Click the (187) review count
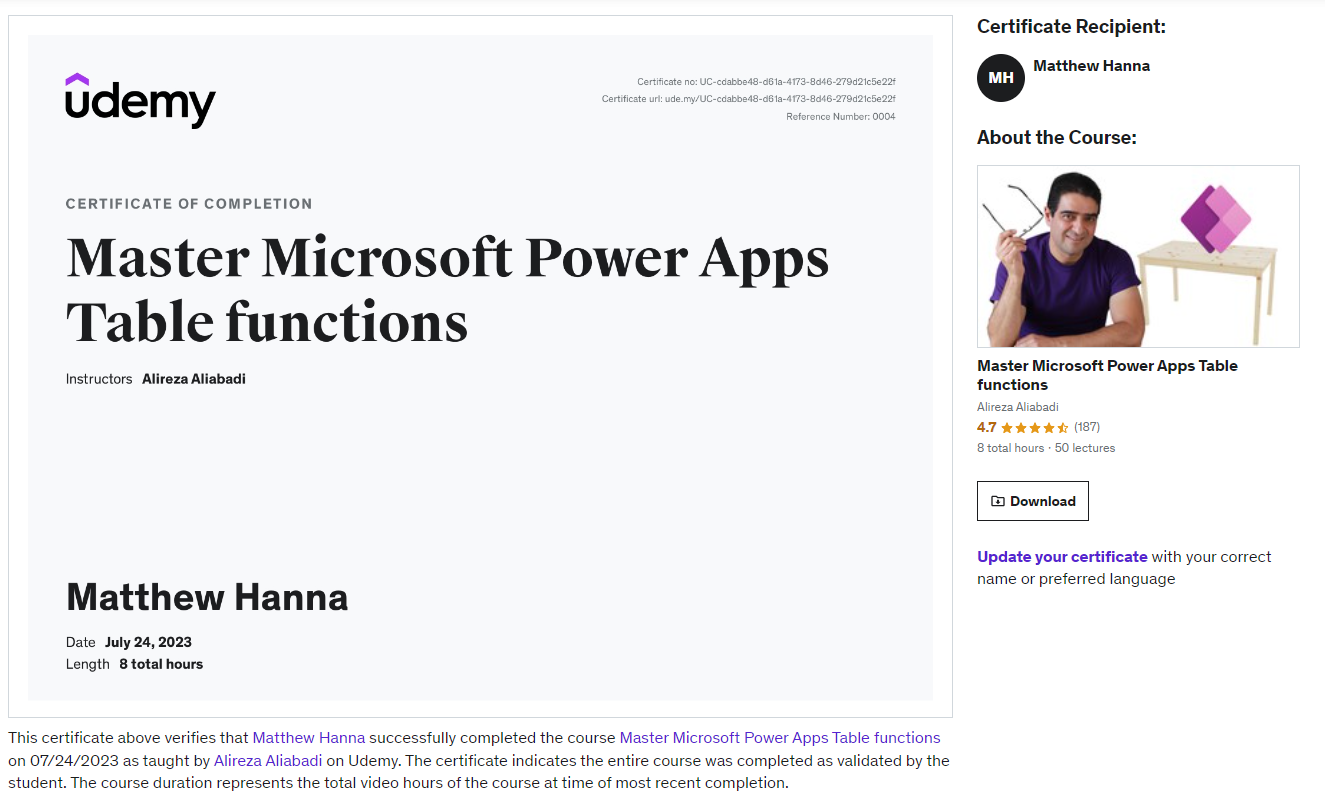Image resolution: width=1325 pixels, height=810 pixels. click(x=1087, y=427)
